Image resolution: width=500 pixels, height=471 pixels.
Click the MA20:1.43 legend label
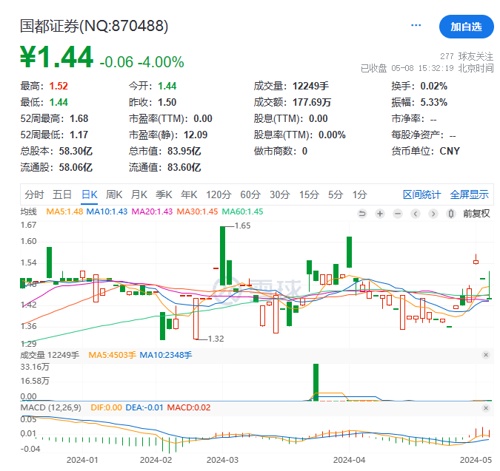coord(152,212)
